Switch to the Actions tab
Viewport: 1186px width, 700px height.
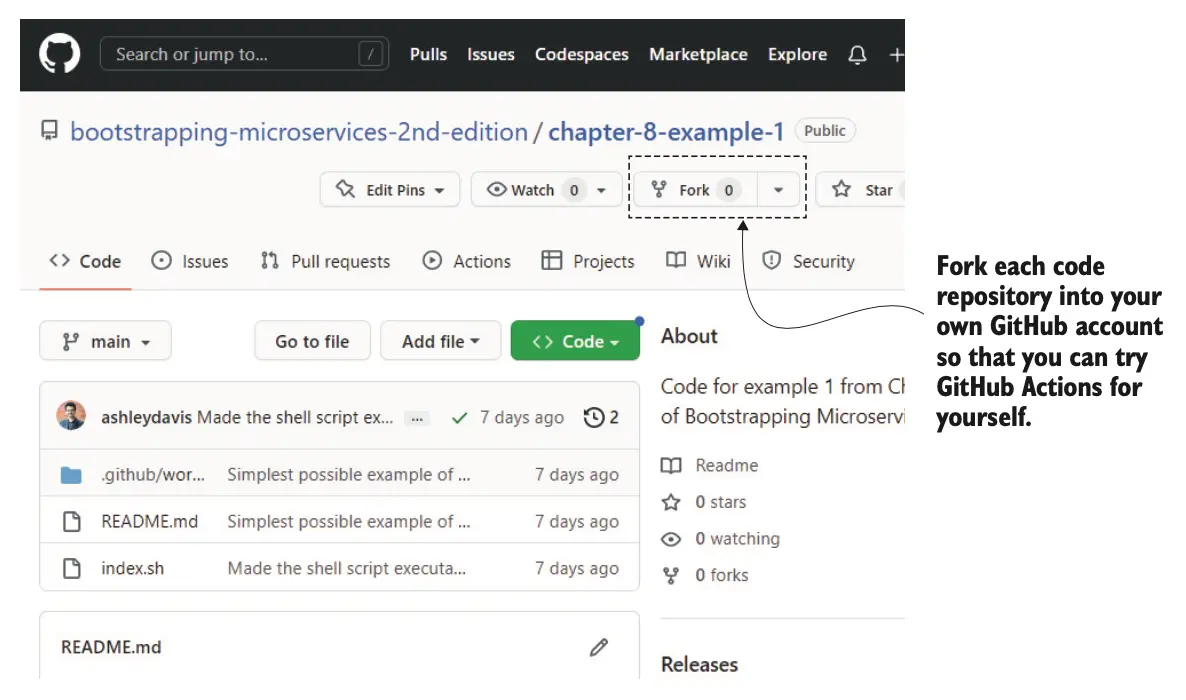(467, 261)
